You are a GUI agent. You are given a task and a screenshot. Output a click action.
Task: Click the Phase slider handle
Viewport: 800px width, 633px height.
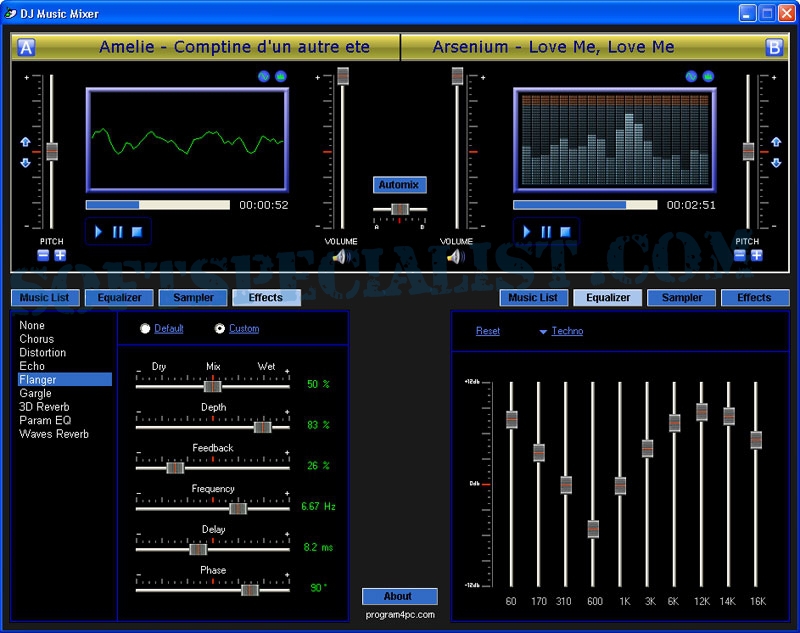250,590
